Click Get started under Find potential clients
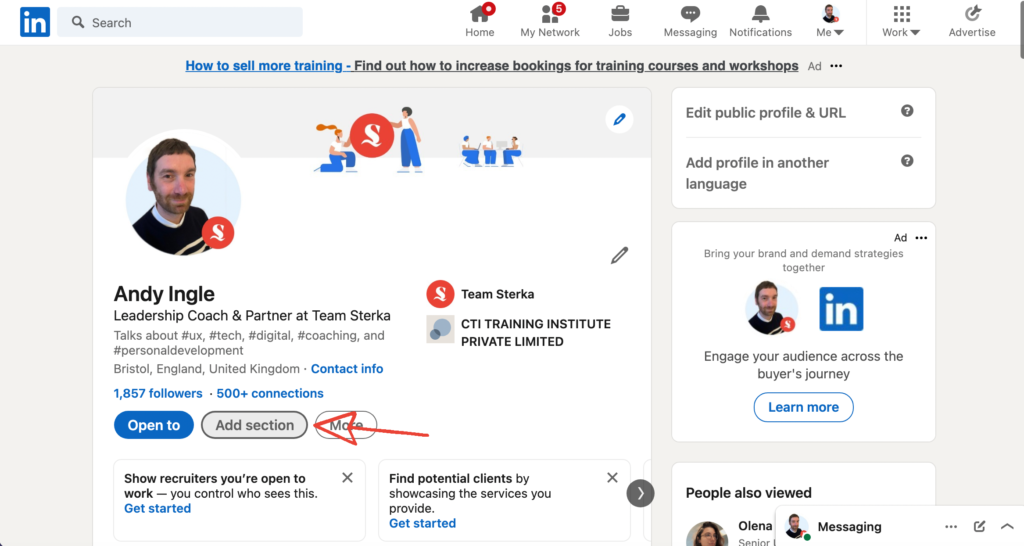Image resolution: width=1024 pixels, height=546 pixels. pos(423,524)
